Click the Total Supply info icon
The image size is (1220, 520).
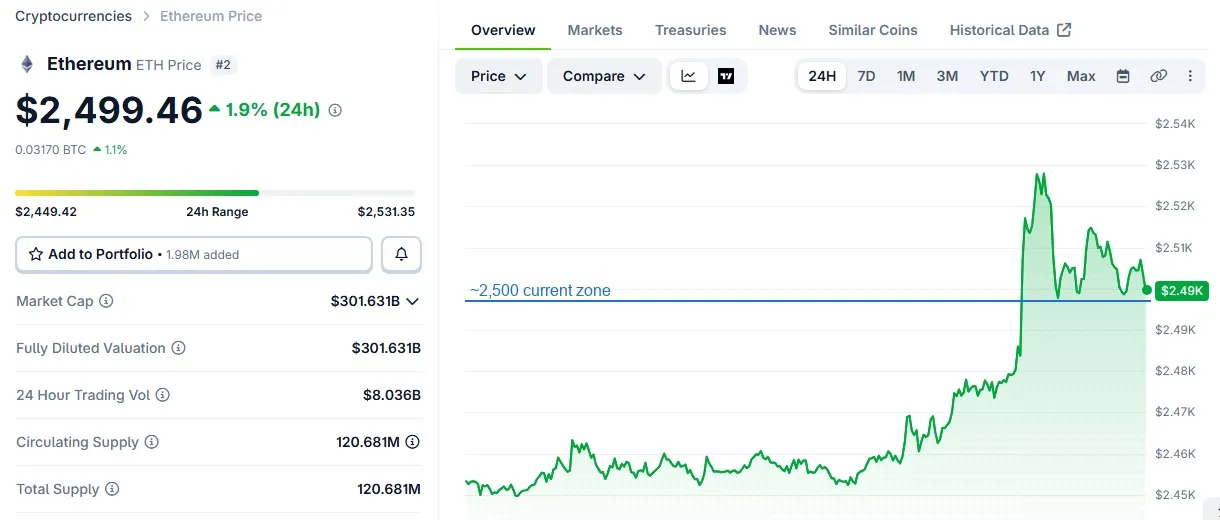pos(112,489)
